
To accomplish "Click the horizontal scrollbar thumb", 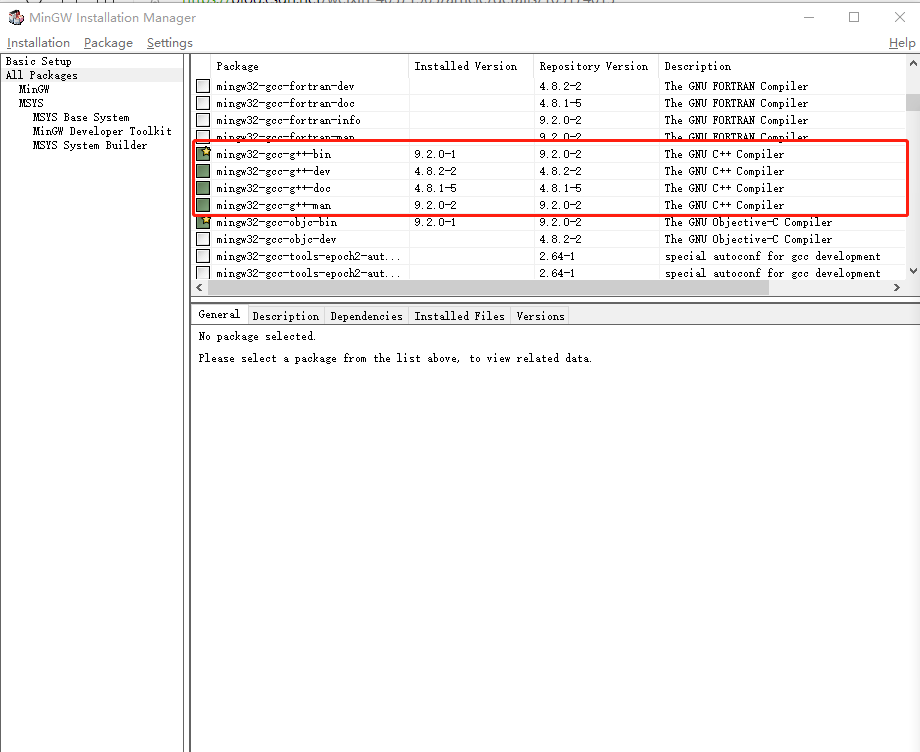I will (x=488, y=287).
